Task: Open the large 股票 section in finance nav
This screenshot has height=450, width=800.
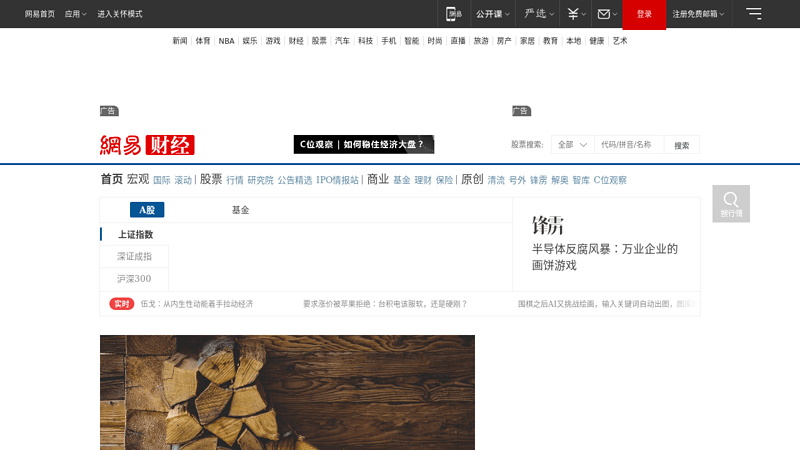Action: coord(211,179)
